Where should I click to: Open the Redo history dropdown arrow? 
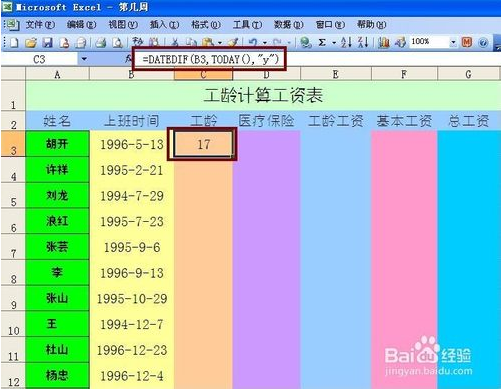coord(289,43)
